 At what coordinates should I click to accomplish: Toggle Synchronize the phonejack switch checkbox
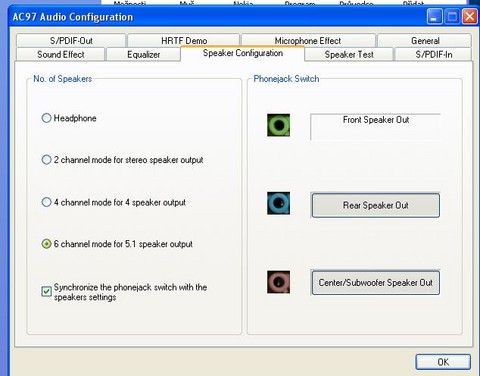click(46, 291)
